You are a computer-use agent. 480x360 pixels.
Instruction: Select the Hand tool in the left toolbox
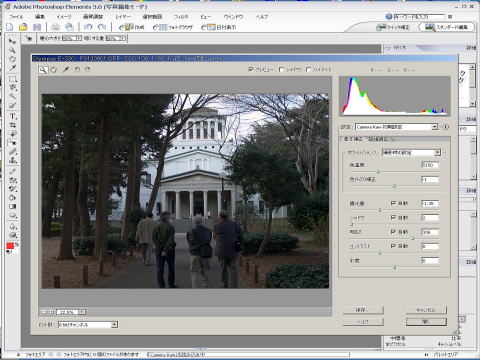(12, 59)
